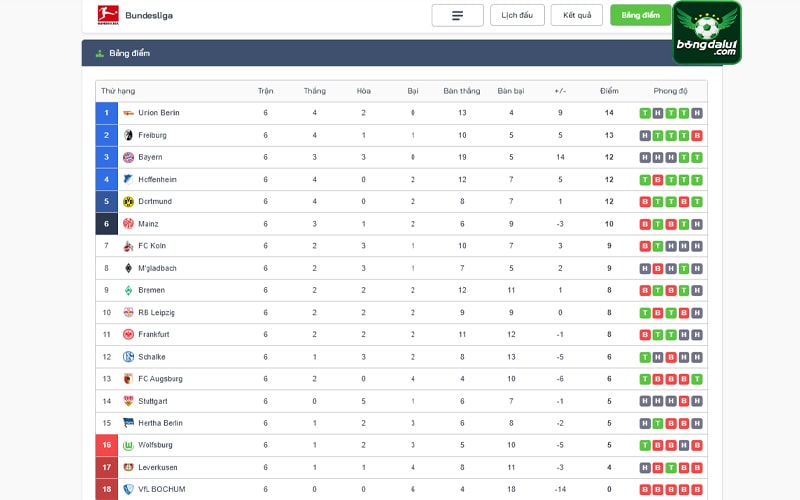Image resolution: width=800 pixels, height=500 pixels.
Task: Click the Thắng column header
Action: (x=315, y=91)
